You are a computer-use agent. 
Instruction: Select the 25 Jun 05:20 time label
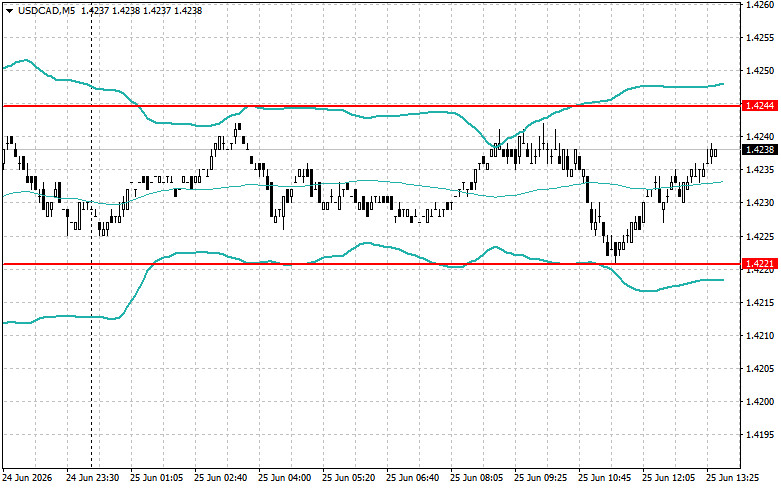[x=349, y=478]
